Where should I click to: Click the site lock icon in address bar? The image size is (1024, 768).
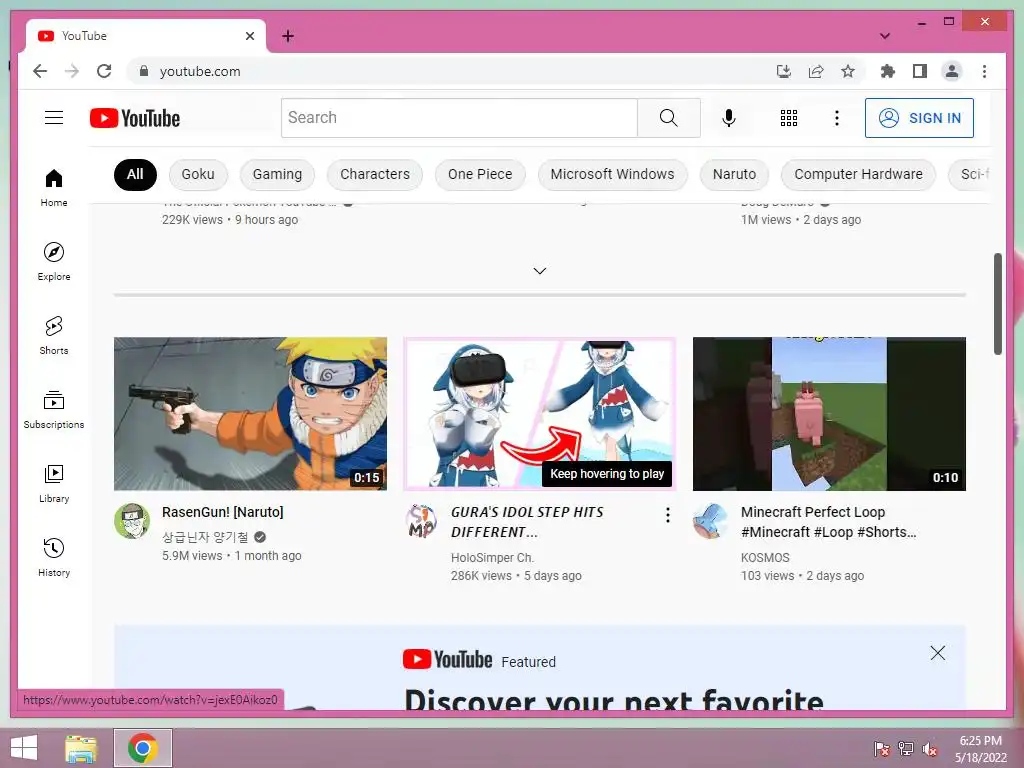point(144,71)
